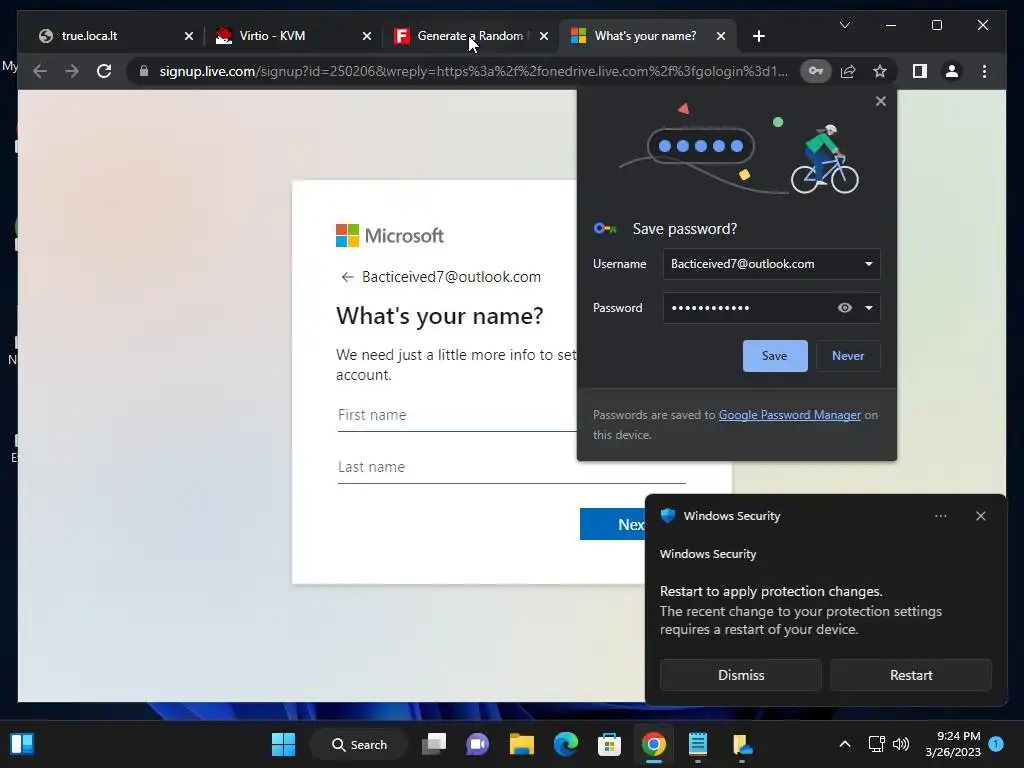Dismiss the restart notification
Screen dimensions: 1024x768
tap(741, 675)
